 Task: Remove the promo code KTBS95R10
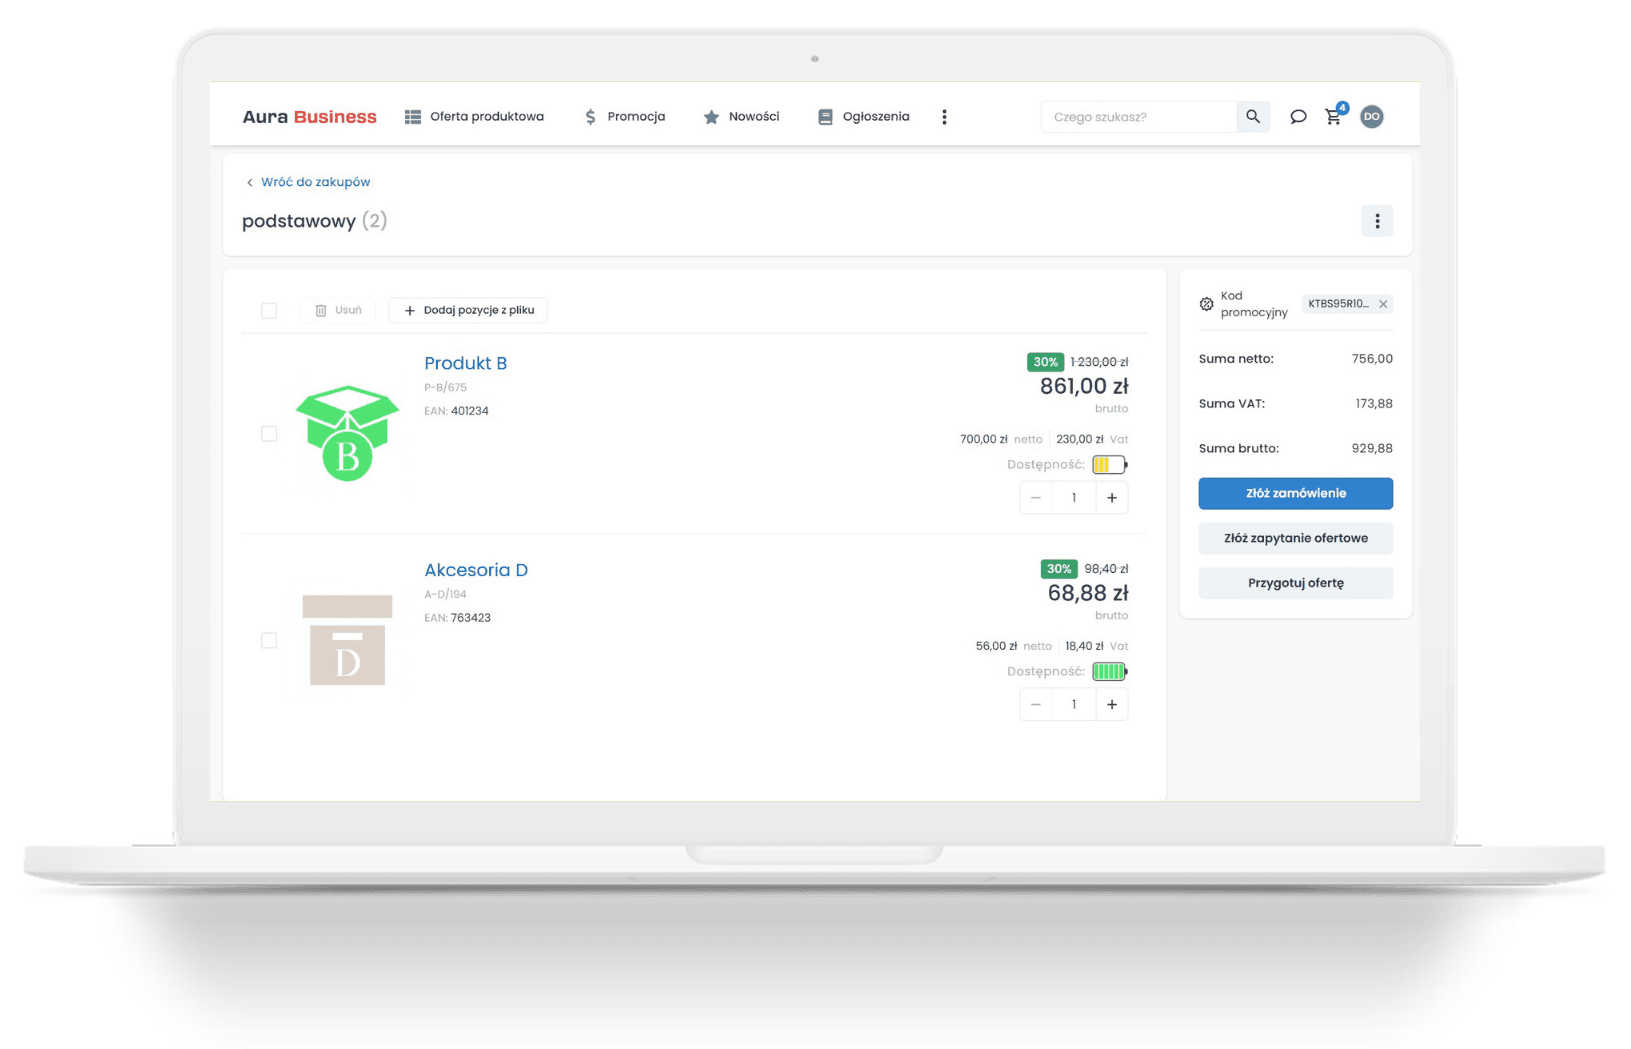pyautogui.click(x=1383, y=304)
